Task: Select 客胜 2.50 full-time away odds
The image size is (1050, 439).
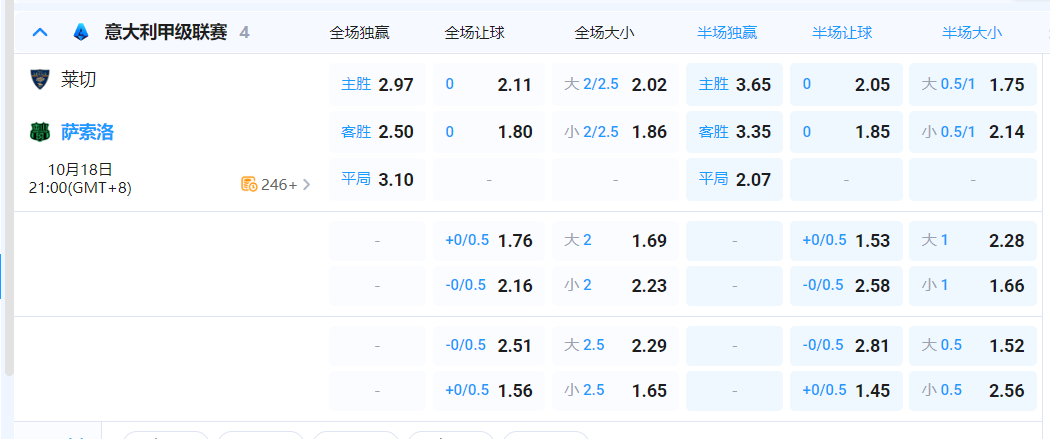Action: [377, 132]
